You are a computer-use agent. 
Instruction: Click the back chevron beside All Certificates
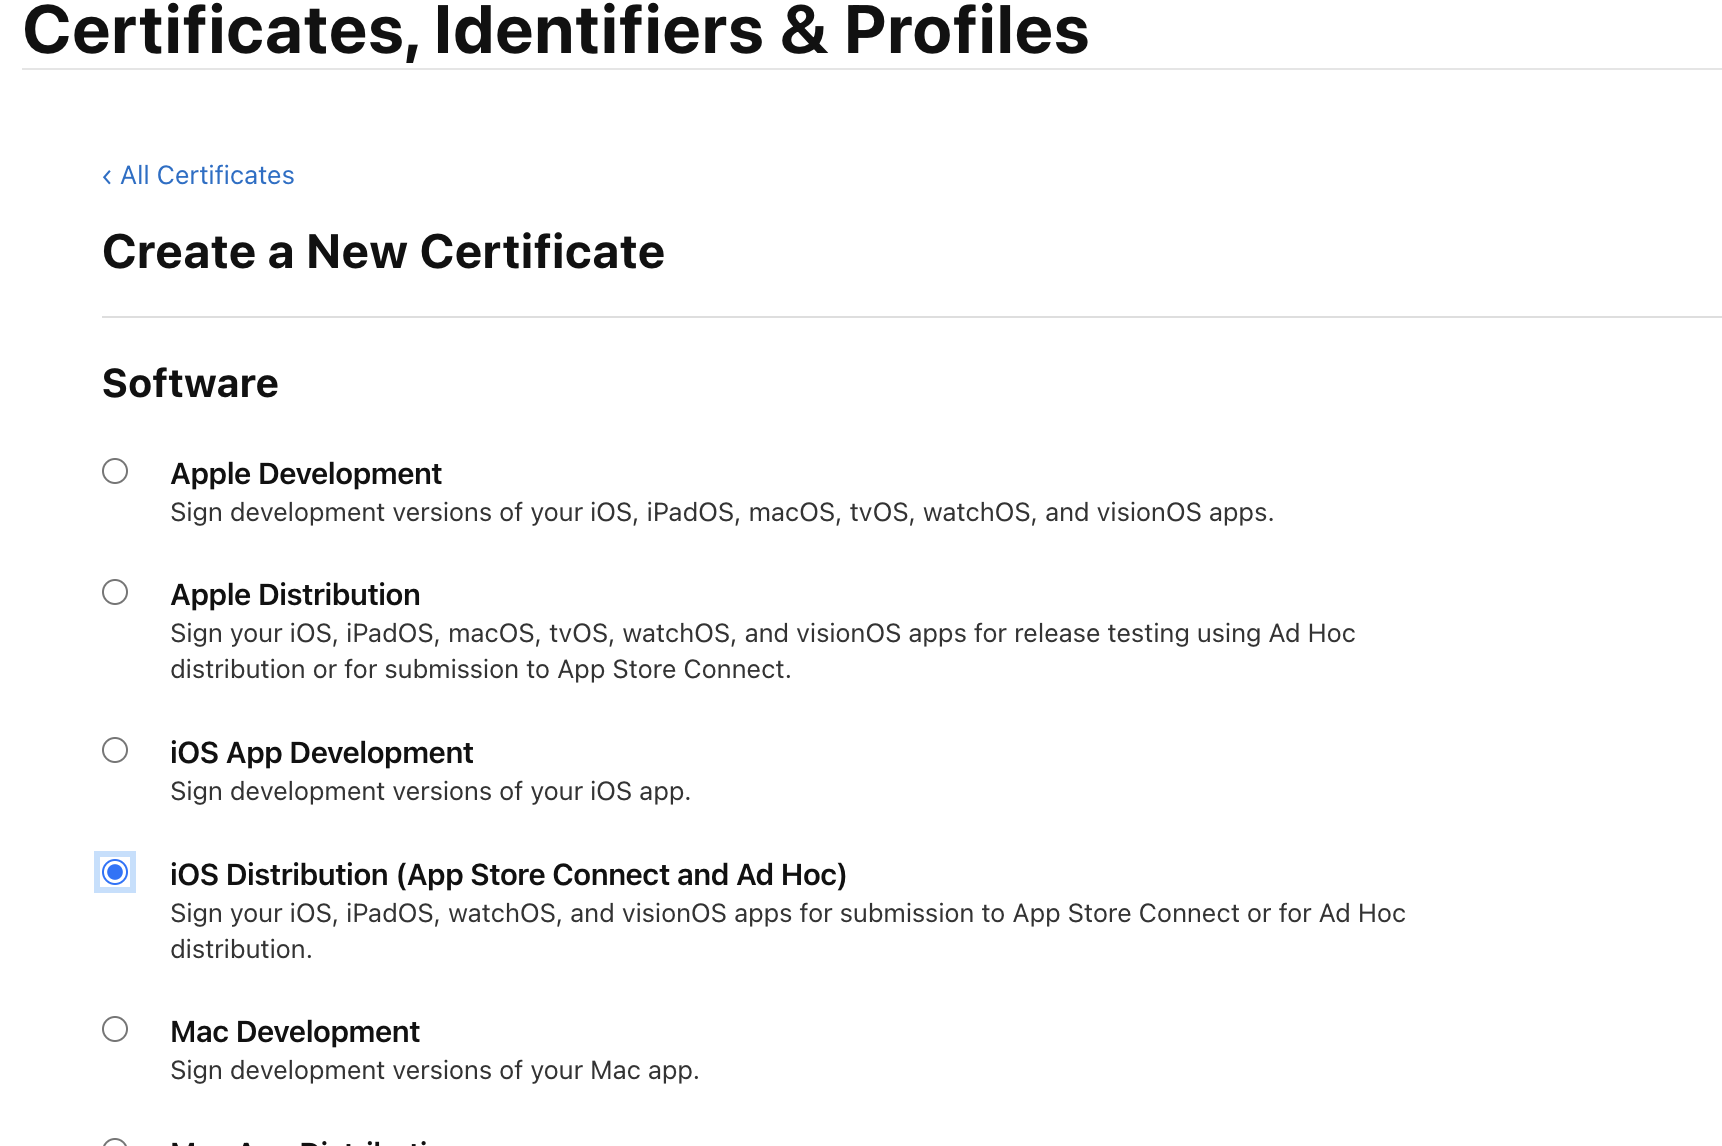[107, 177]
